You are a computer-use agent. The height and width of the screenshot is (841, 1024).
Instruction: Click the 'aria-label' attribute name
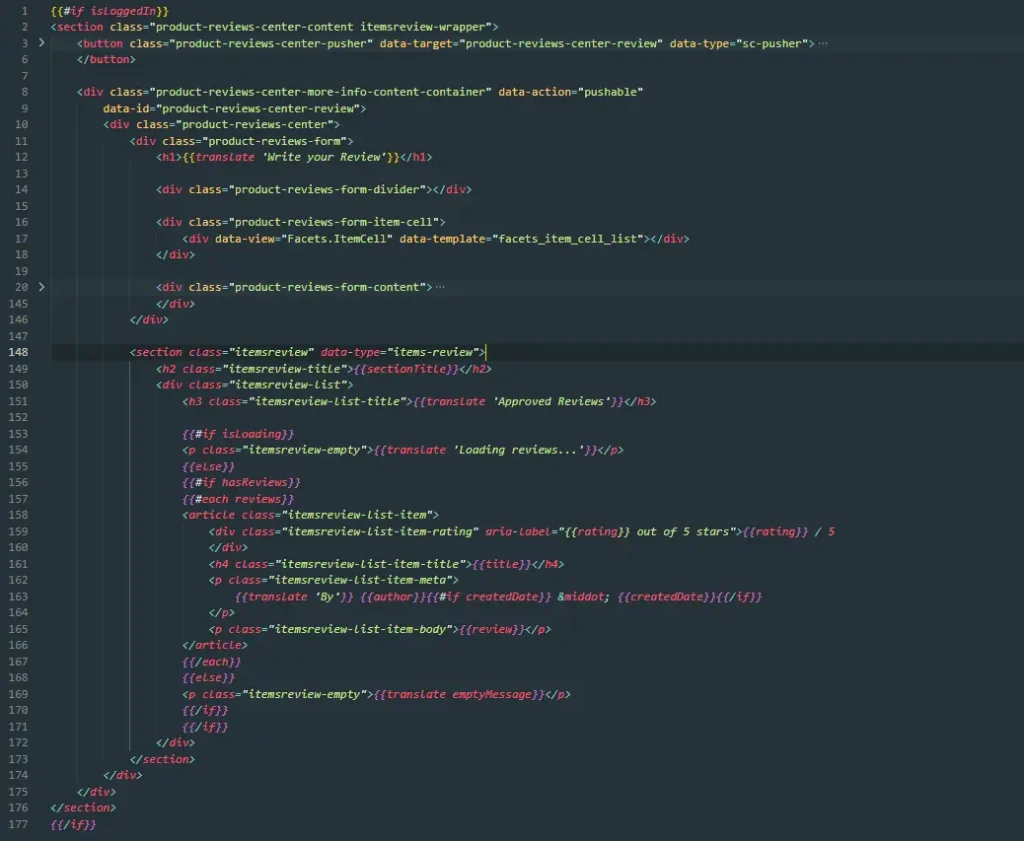(518, 532)
